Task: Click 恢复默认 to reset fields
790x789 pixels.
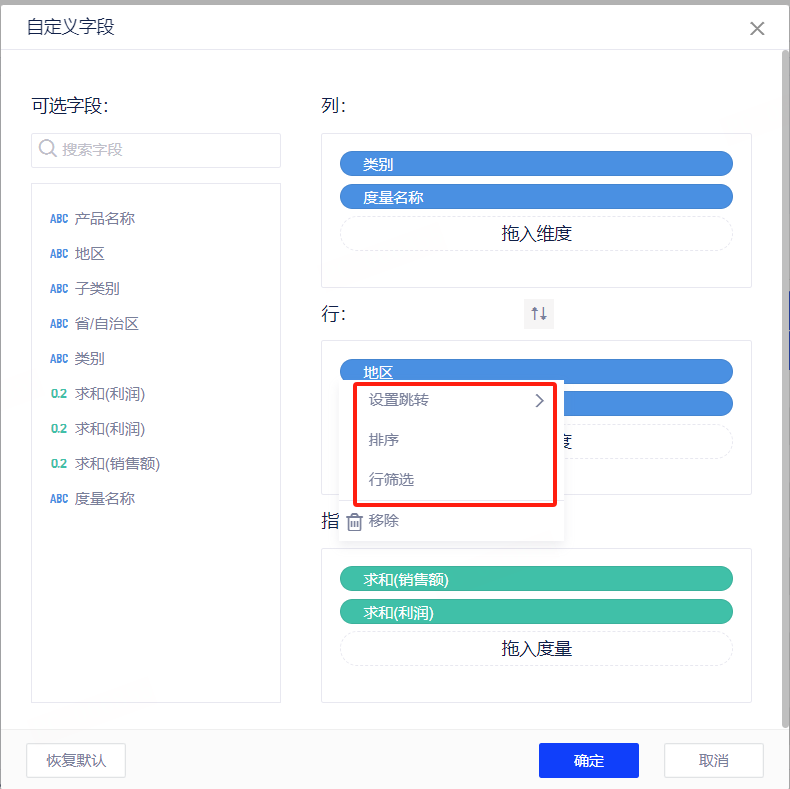Action: pyautogui.click(x=76, y=760)
